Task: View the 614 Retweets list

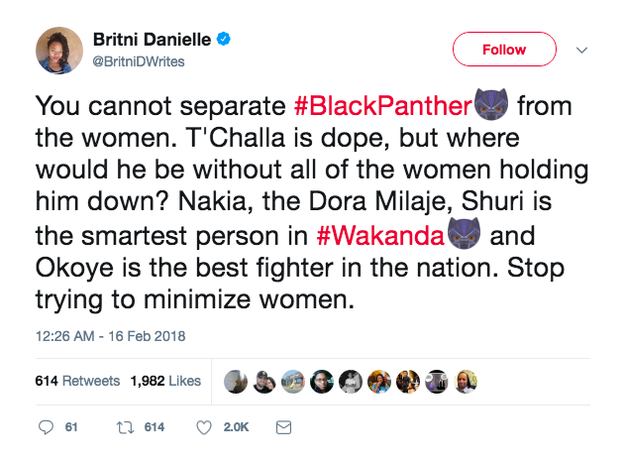Action: (x=77, y=381)
